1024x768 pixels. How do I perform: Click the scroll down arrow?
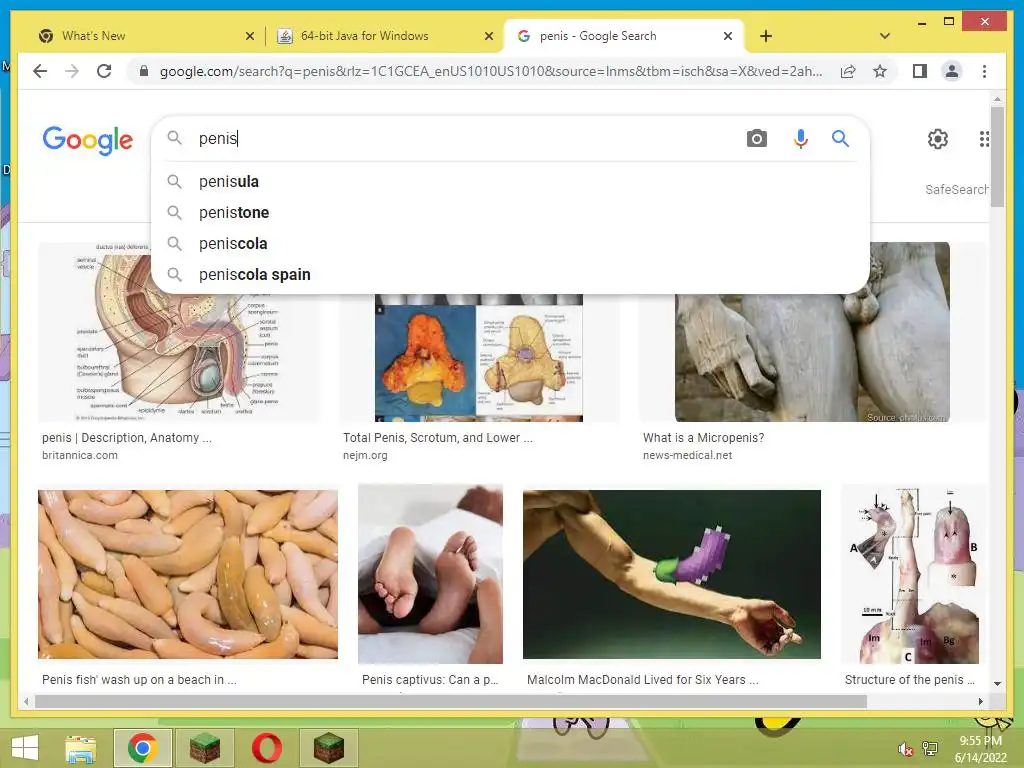(997, 684)
